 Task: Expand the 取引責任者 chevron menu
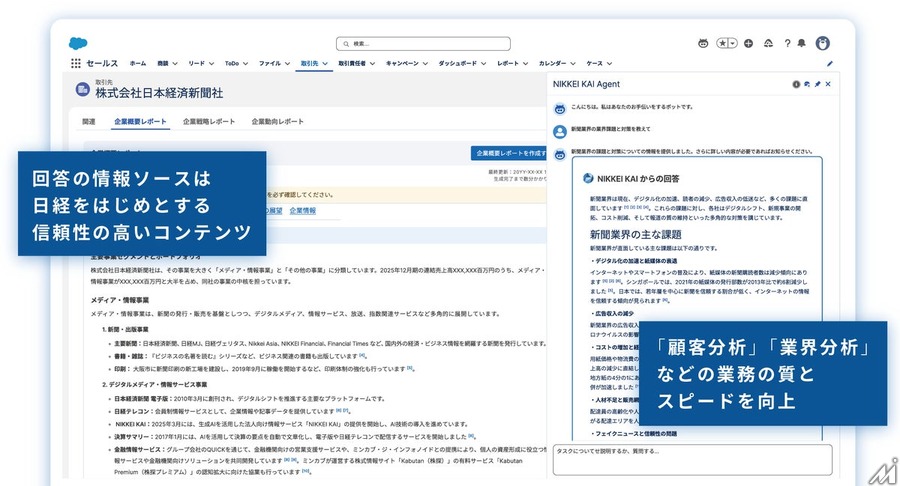[372, 64]
